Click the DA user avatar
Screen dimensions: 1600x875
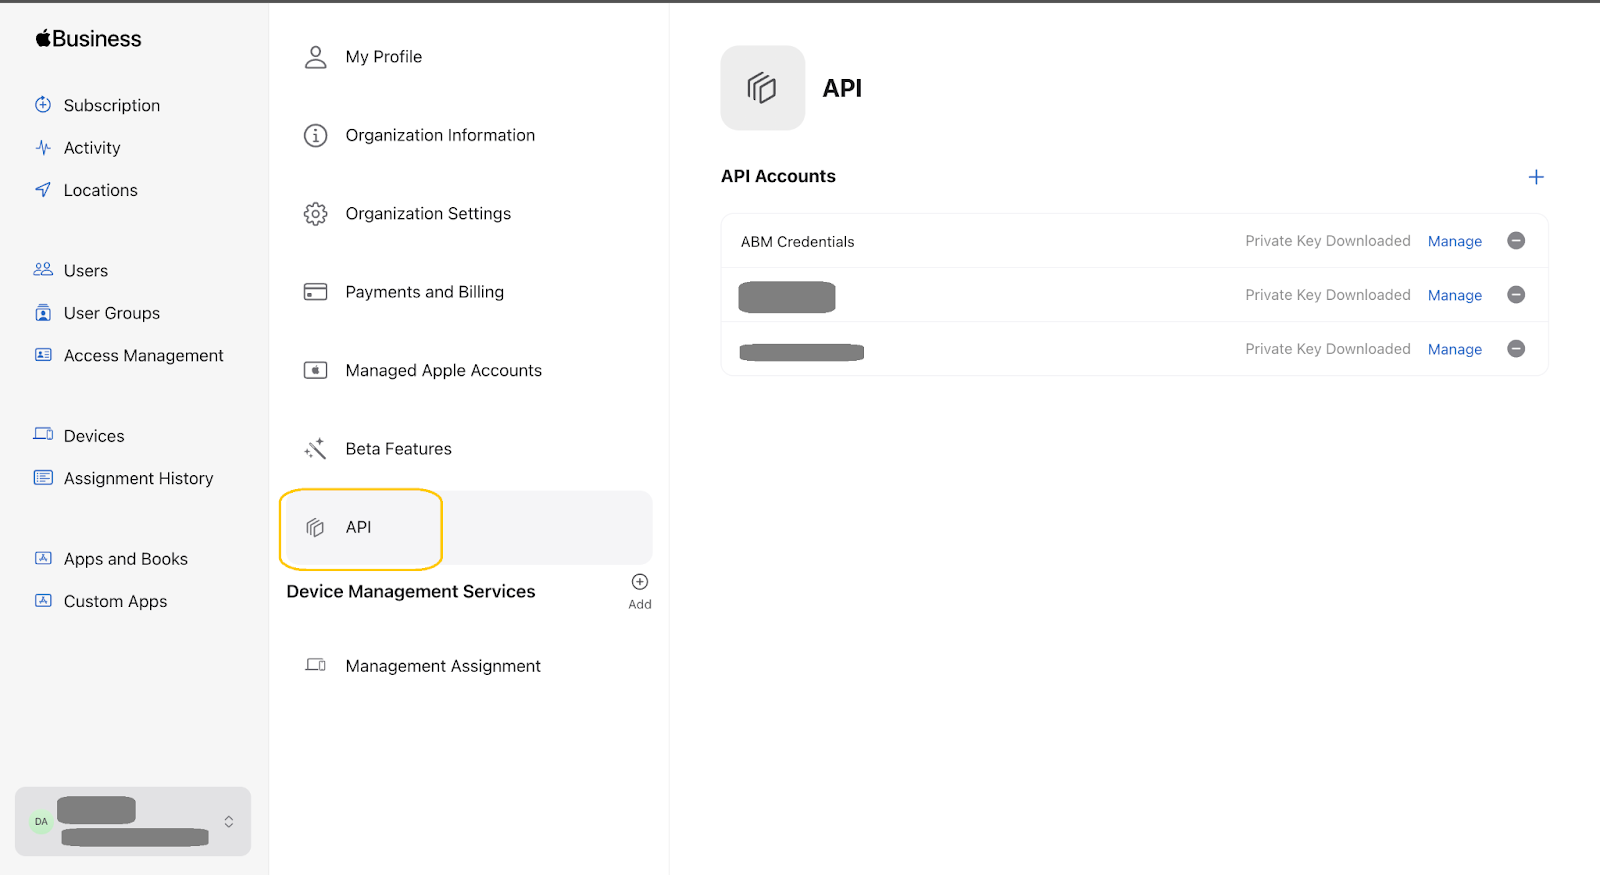pyautogui.click(x=41, y=821)
